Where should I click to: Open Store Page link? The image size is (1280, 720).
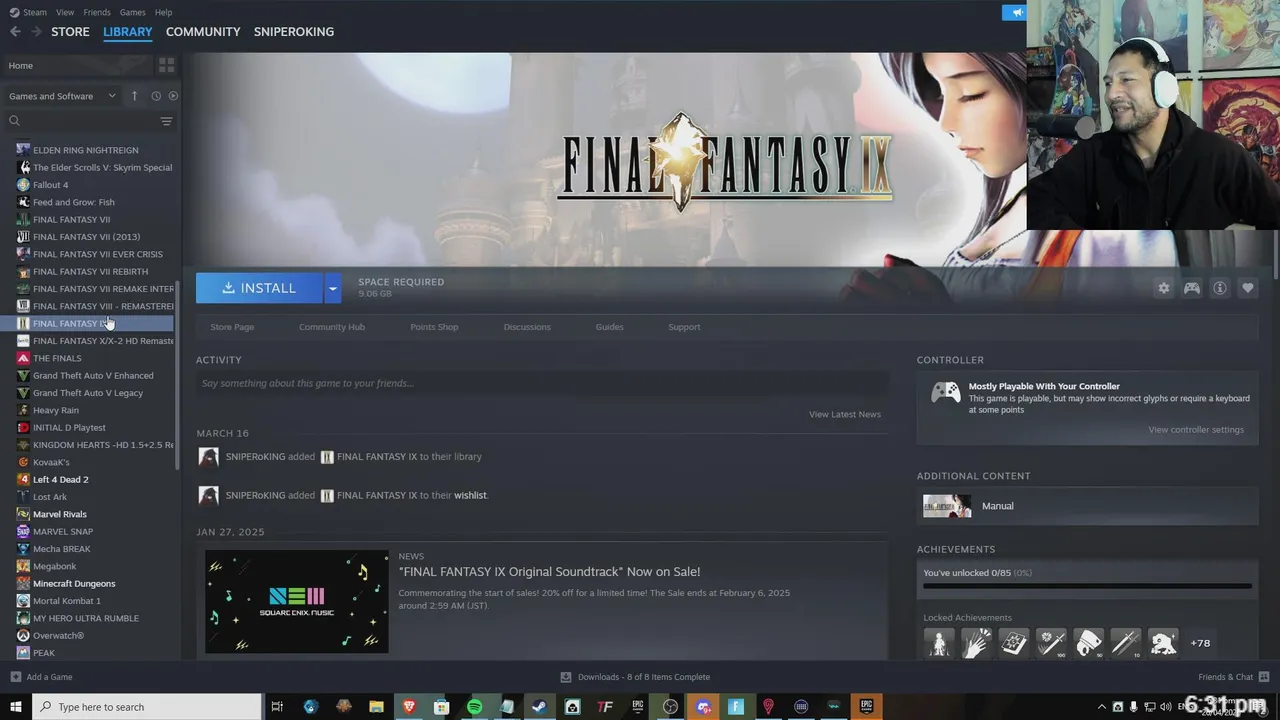coord(232,327)
